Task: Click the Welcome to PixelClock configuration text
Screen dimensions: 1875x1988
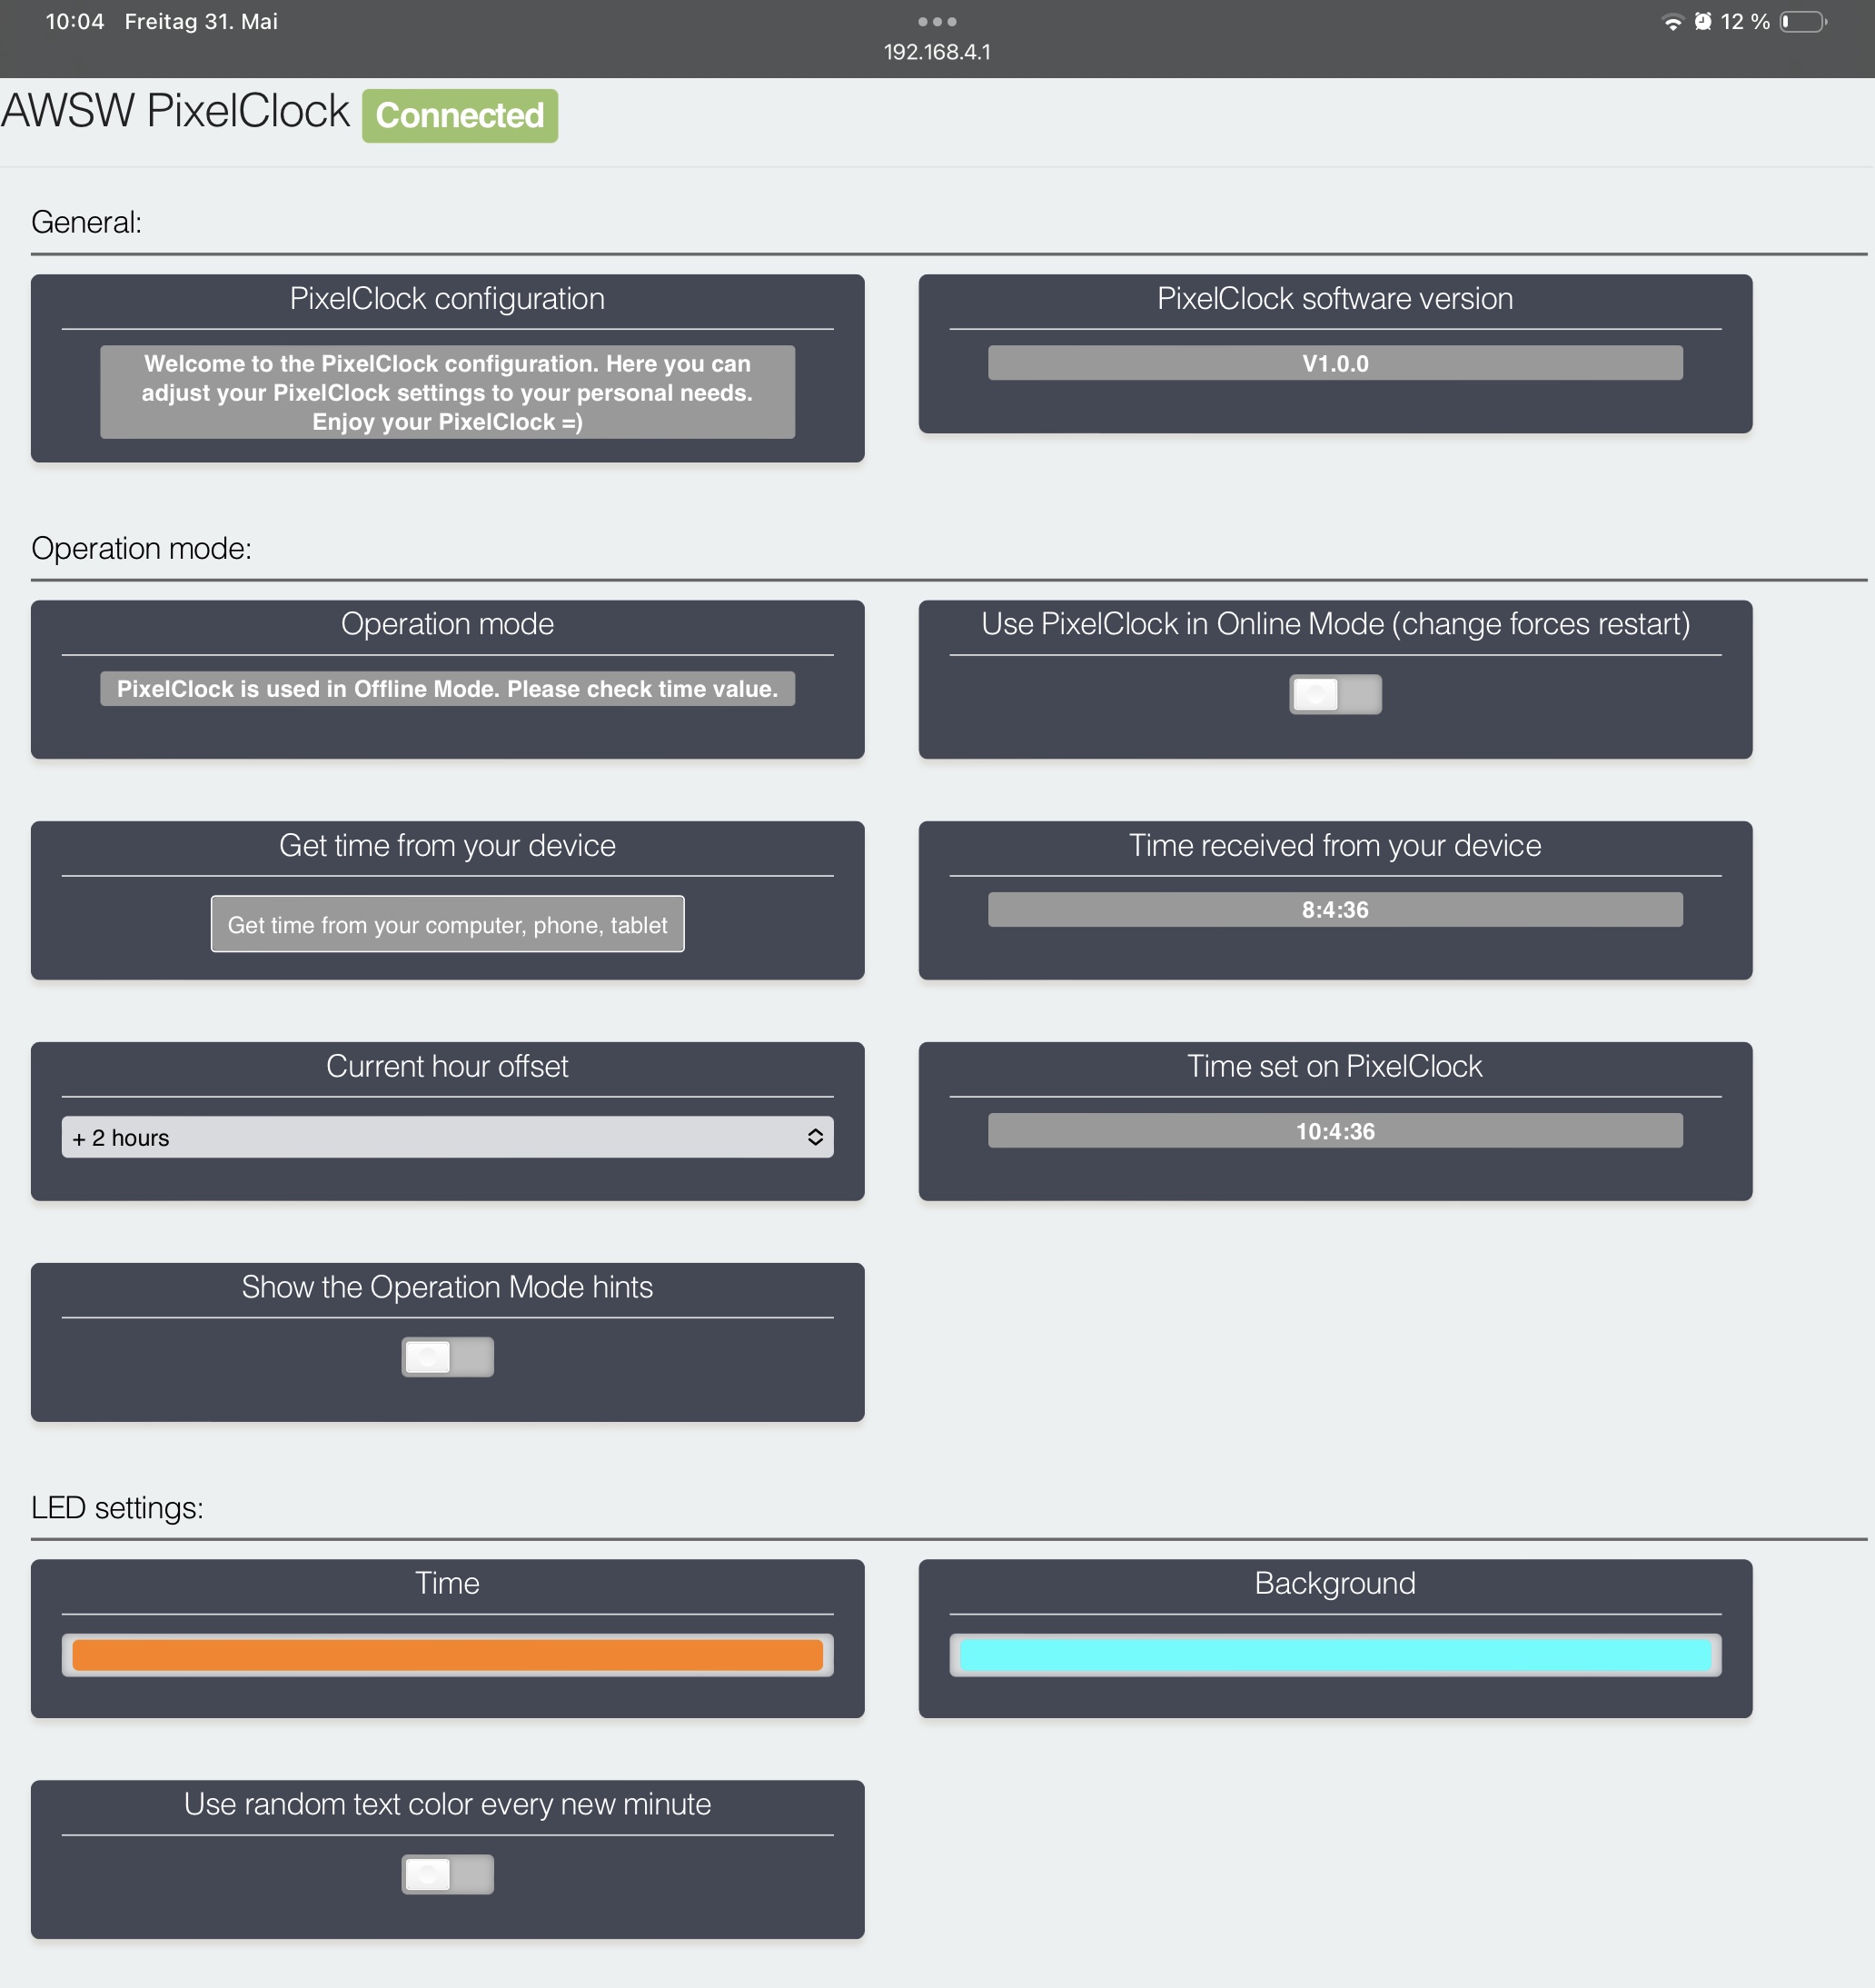Action: tap(447, 392)
